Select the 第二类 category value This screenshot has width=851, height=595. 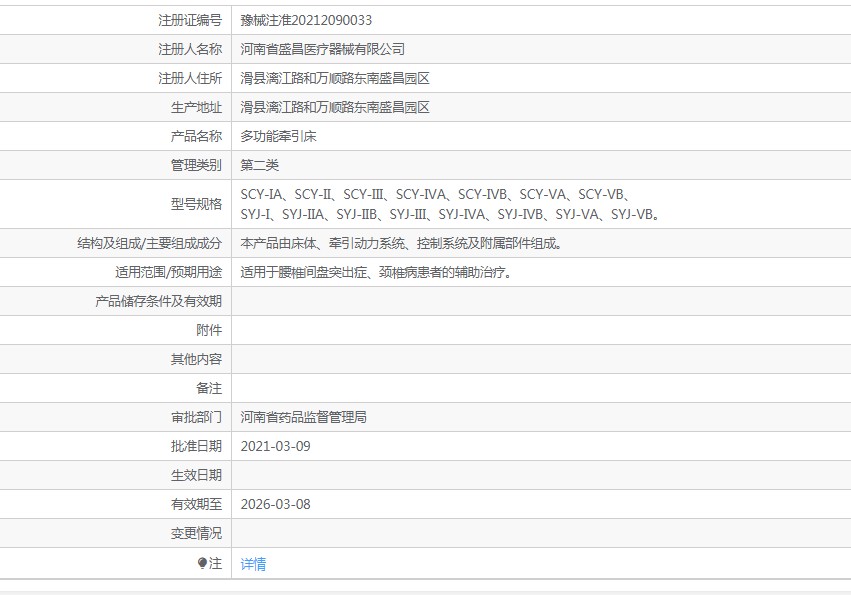tap(259, 165)
